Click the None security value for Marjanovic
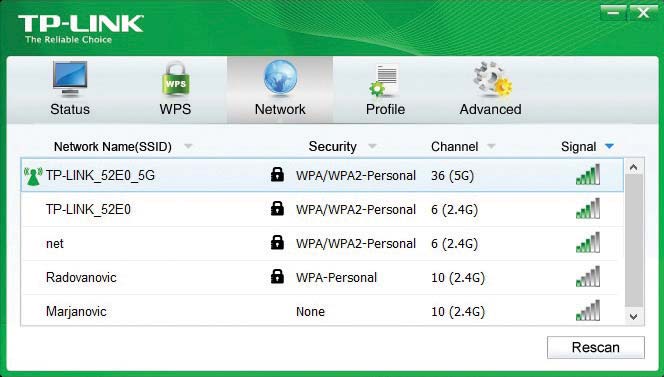The height and width of the screenshot is (377, 664). click(310, 312)
